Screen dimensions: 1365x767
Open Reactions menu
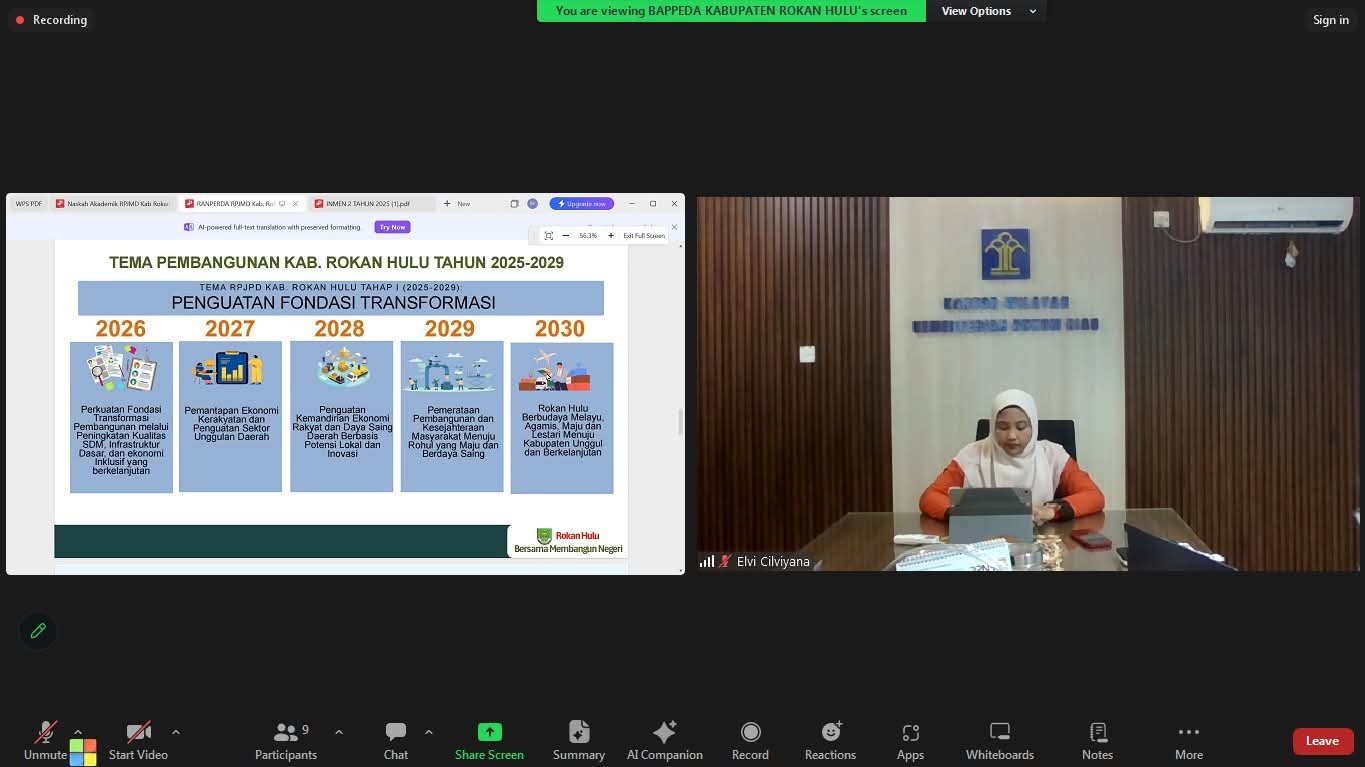(830, 741)
